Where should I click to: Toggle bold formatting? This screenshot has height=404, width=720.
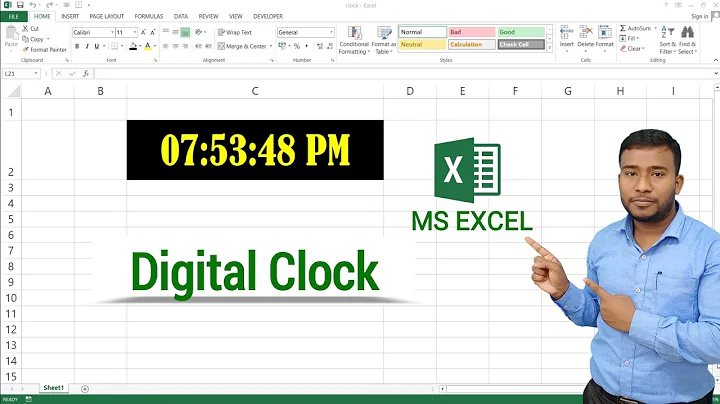[x=77, y=46]
